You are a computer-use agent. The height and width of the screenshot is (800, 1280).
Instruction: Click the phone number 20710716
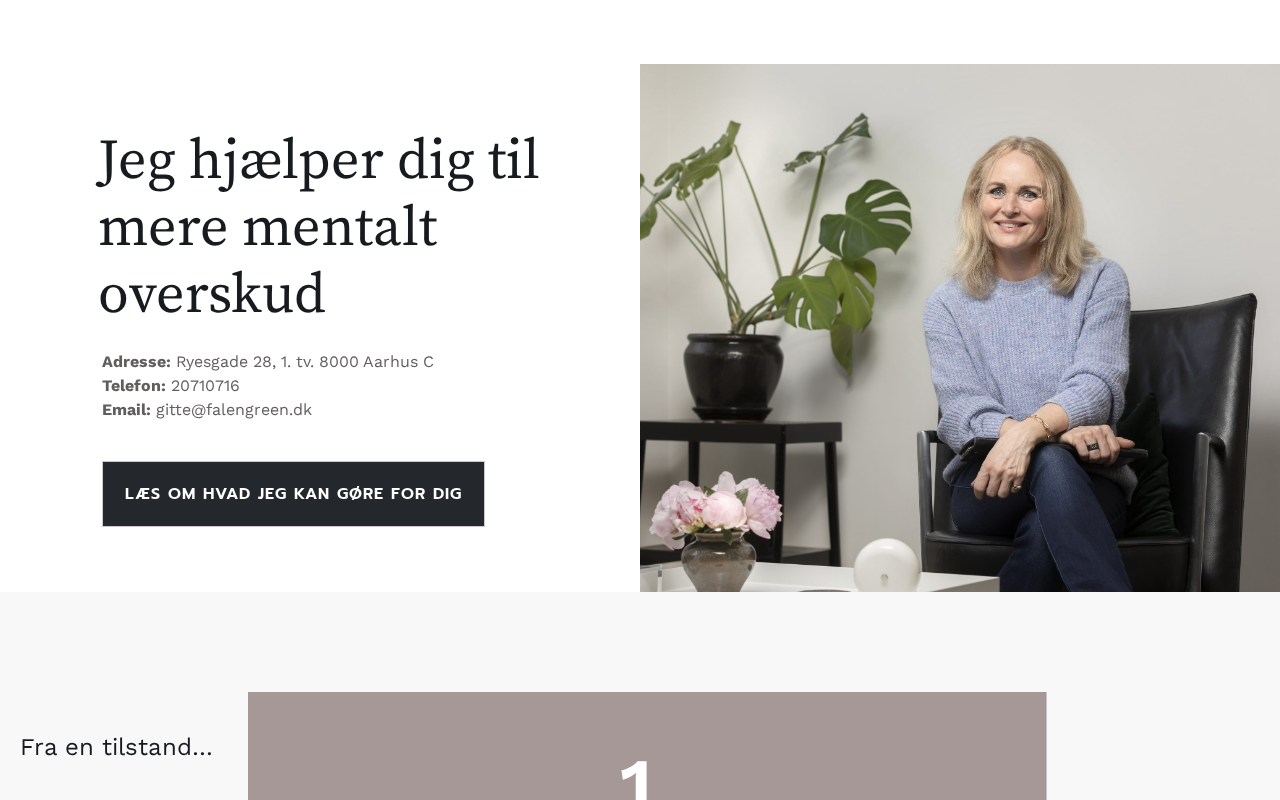click(205, 386)
